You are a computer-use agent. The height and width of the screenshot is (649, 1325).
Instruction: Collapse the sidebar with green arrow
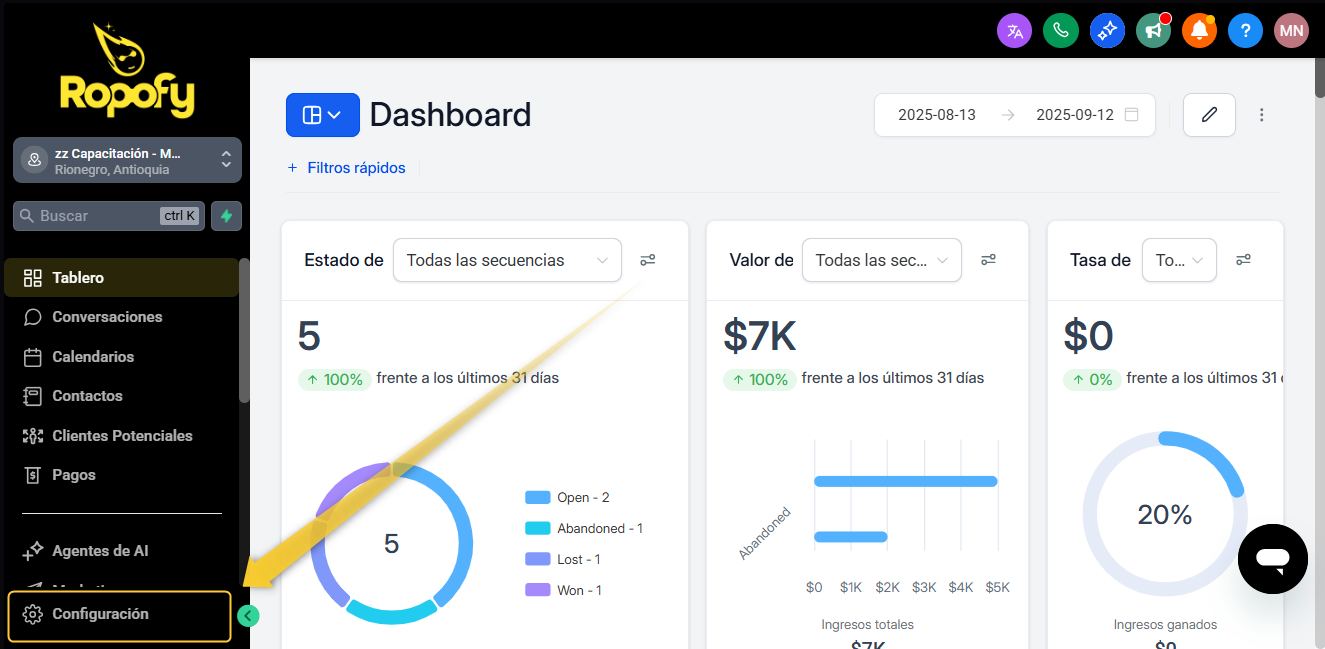coord(249,616)
